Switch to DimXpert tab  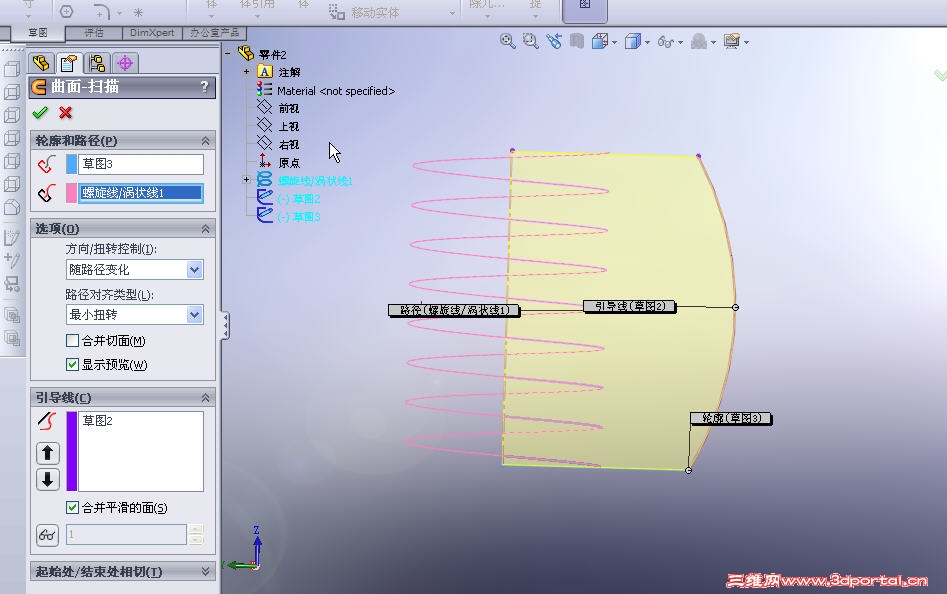pos(152,33)
